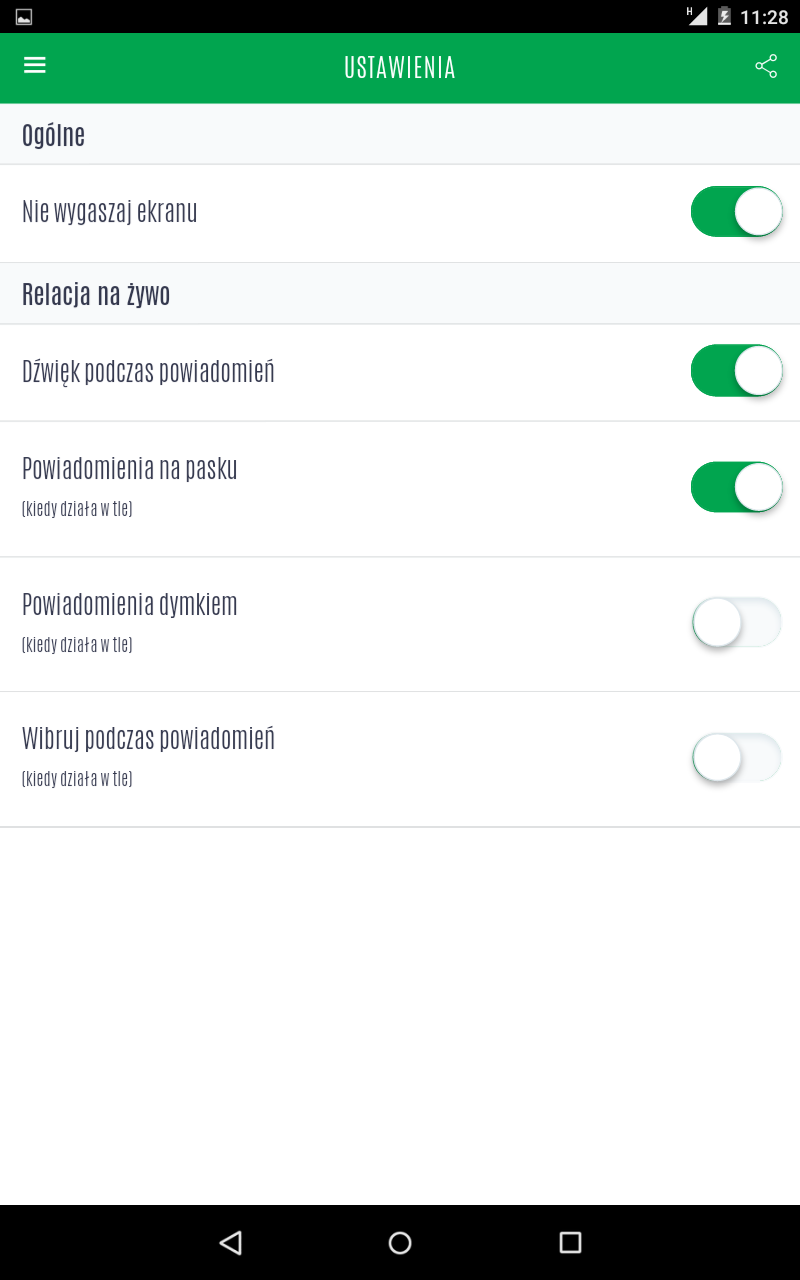Open recent apps square button
Screen dimensions: 800x1280
coord(570,1242)
